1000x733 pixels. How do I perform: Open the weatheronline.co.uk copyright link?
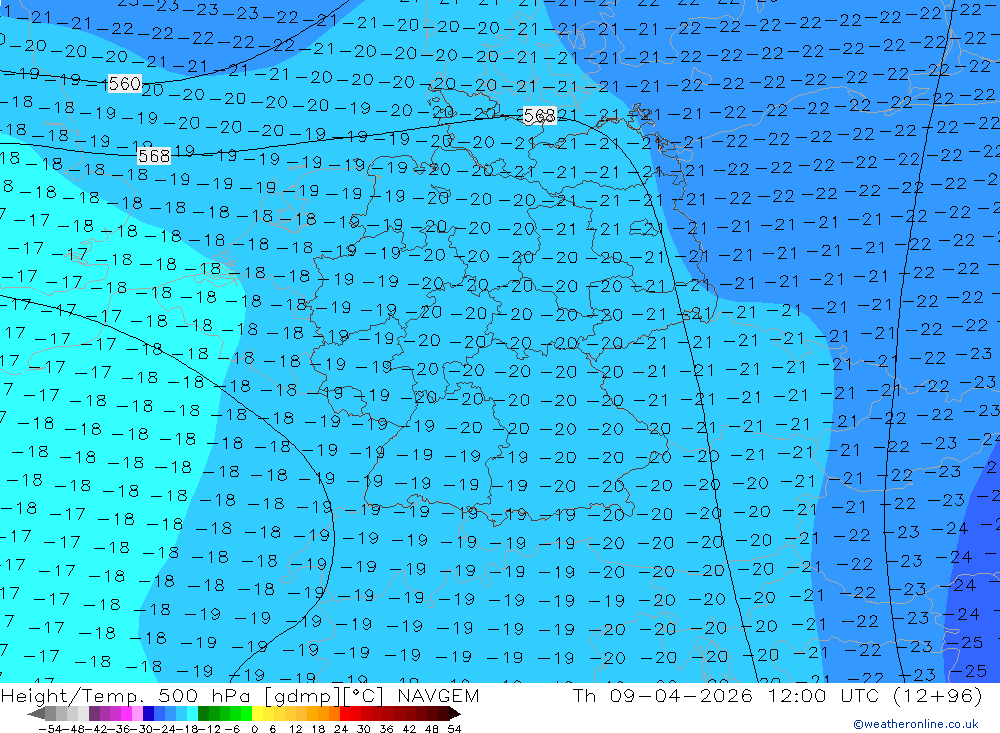(915, 724)
